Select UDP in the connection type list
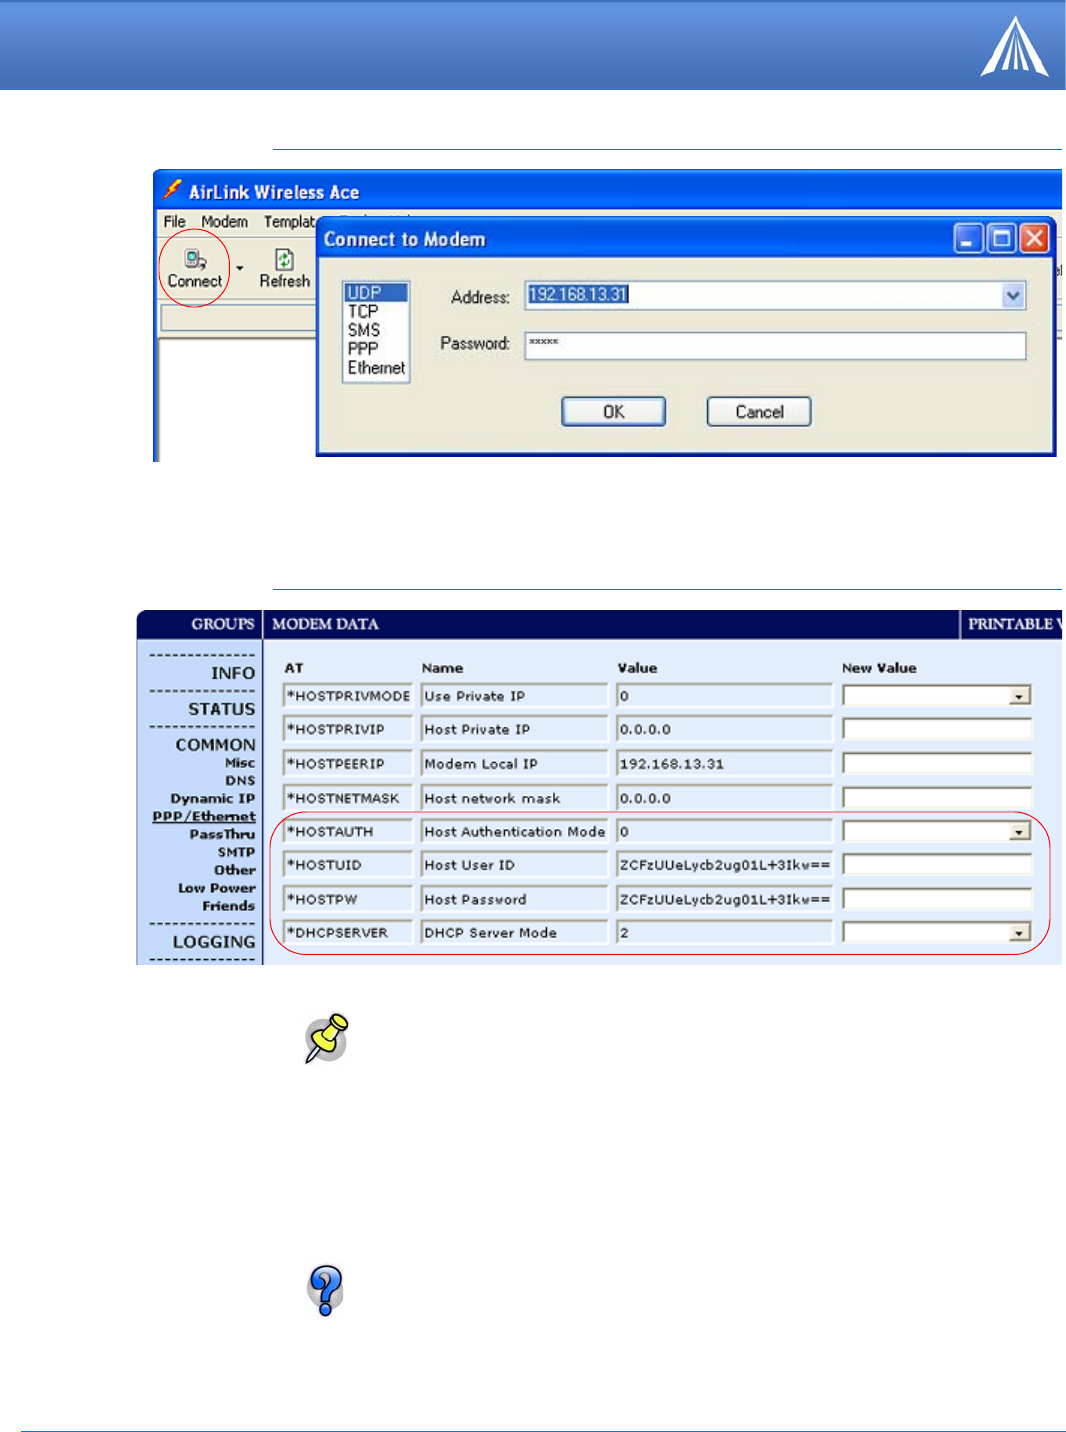The width and height of the screenshot is (1066, 1432). (375, 292)
